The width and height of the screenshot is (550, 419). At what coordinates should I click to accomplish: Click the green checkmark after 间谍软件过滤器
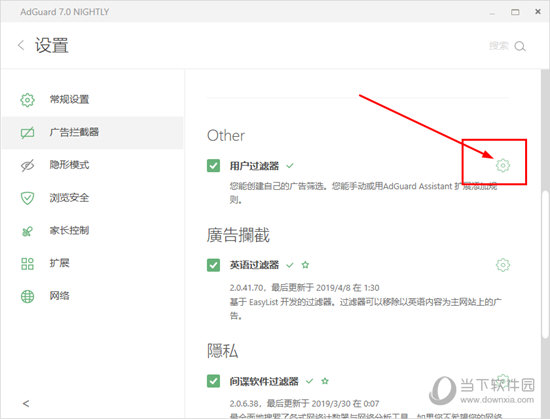[309, 381]
